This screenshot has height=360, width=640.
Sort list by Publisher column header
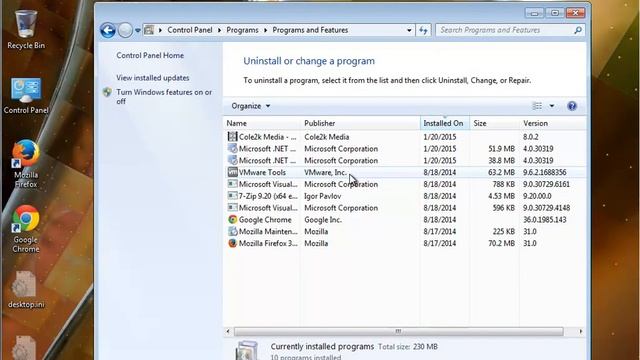[x=360, y=123]
